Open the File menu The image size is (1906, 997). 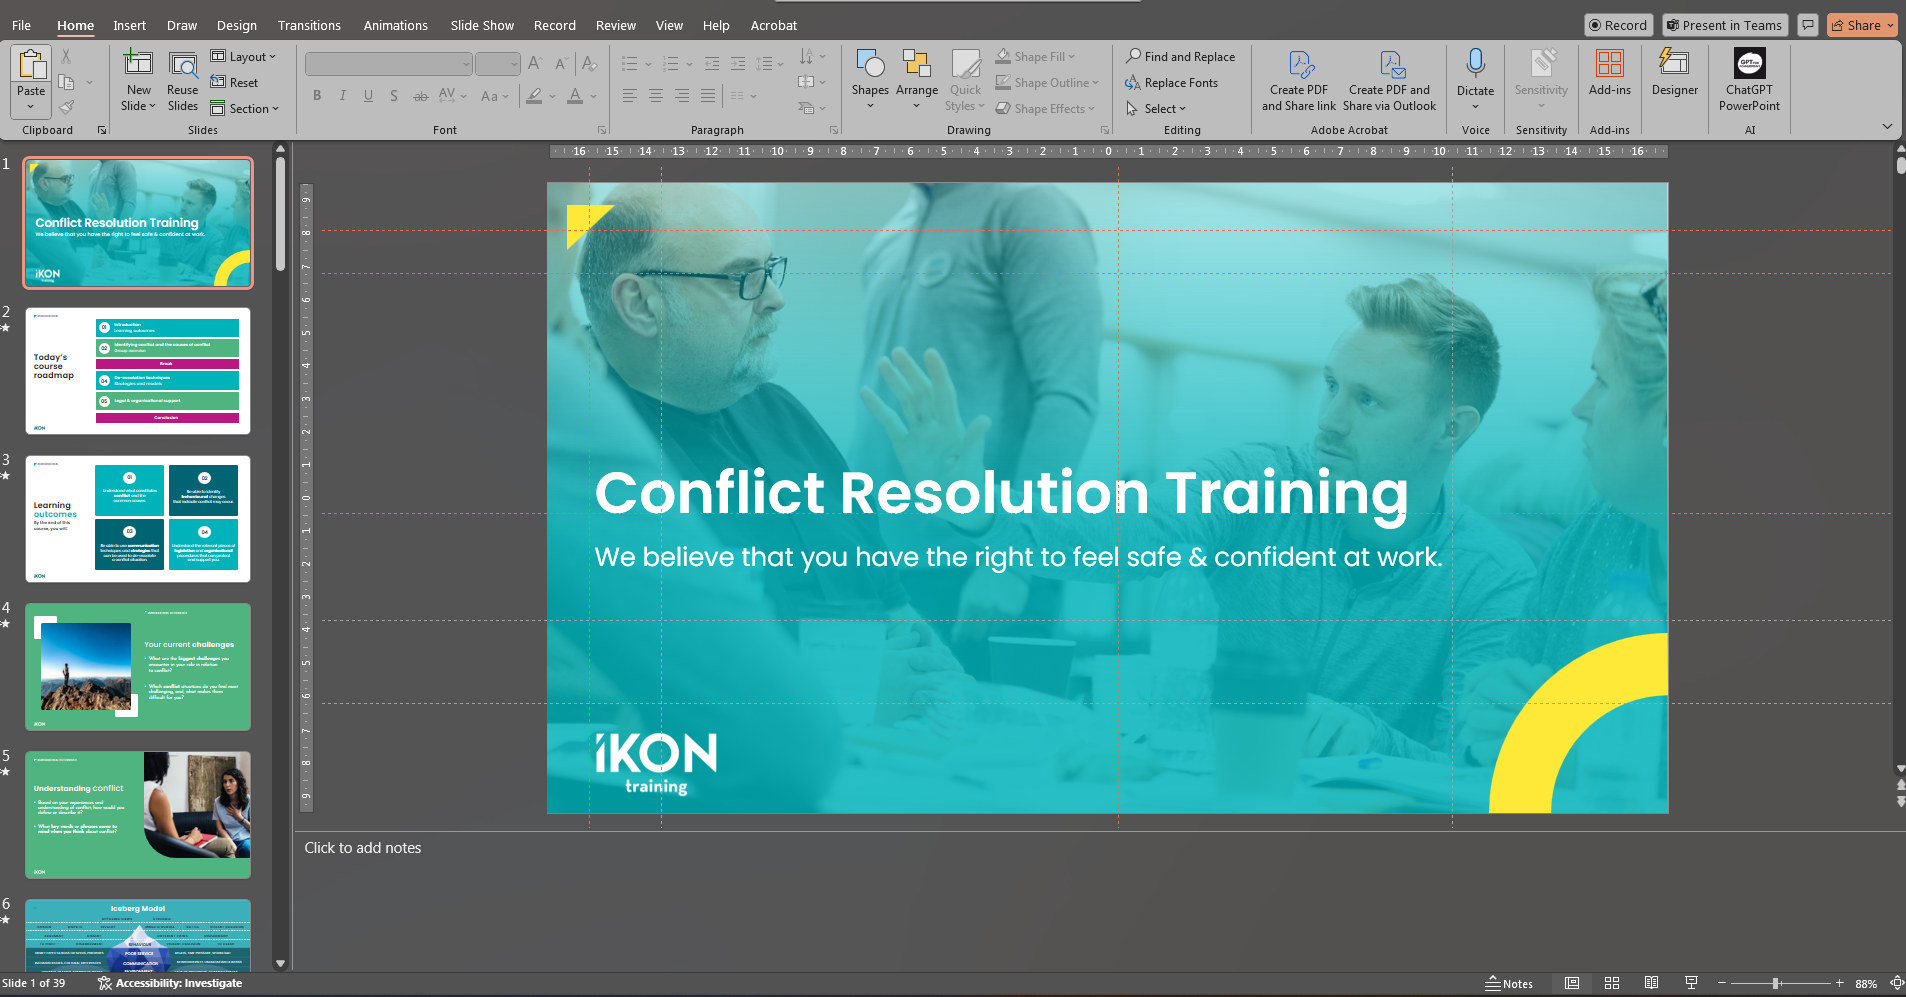click(x=21, y=25)
